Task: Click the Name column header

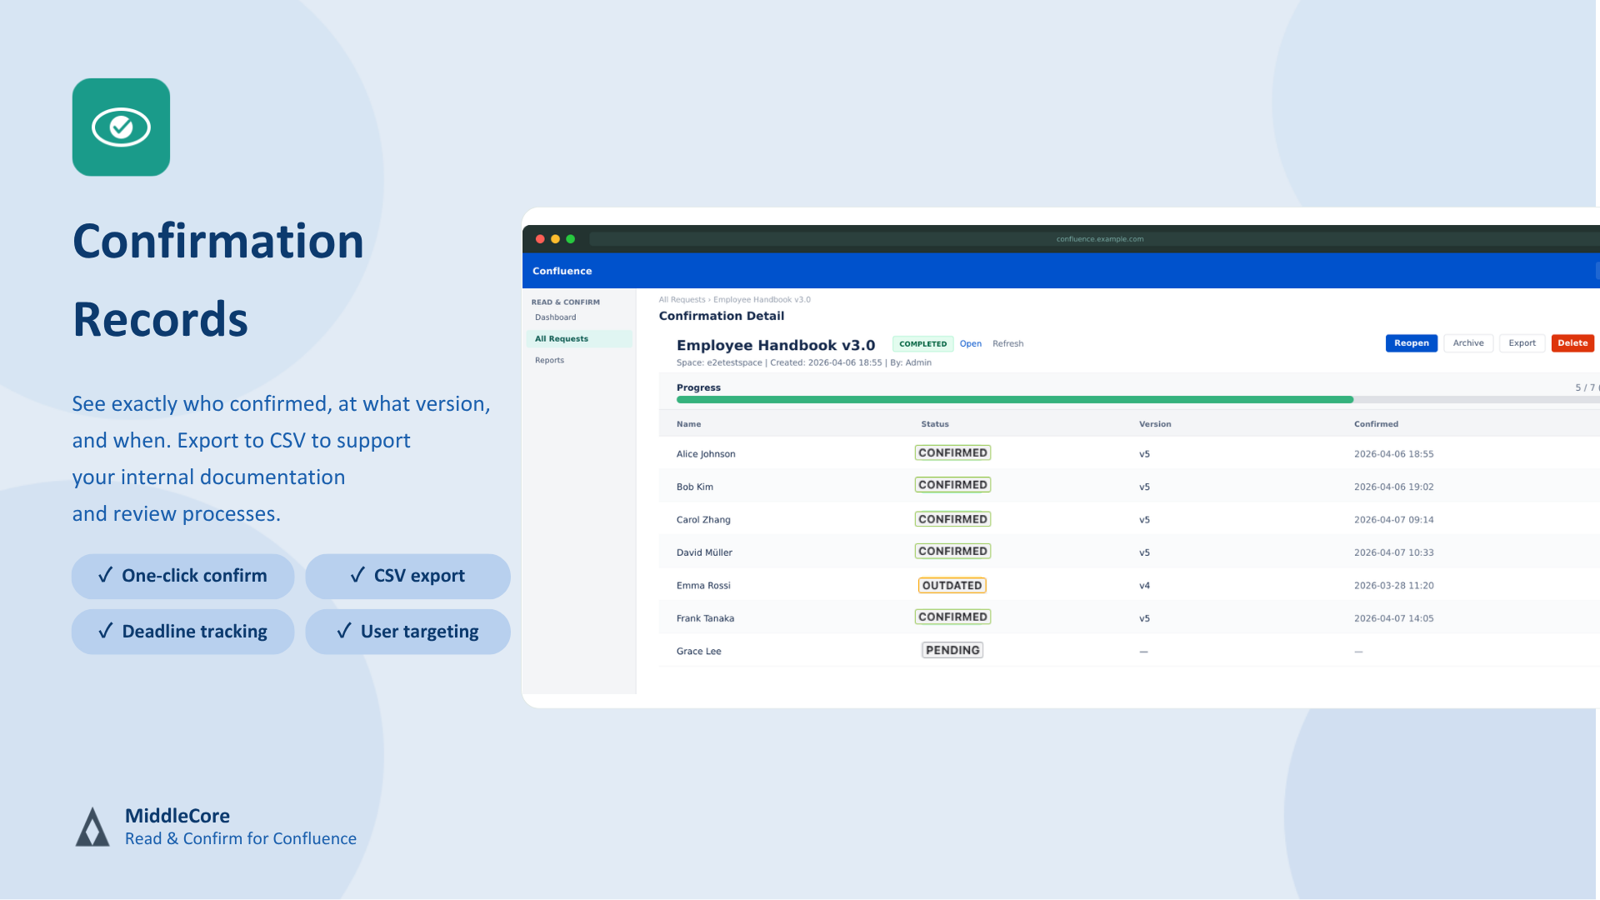Action: coord(689,424)
